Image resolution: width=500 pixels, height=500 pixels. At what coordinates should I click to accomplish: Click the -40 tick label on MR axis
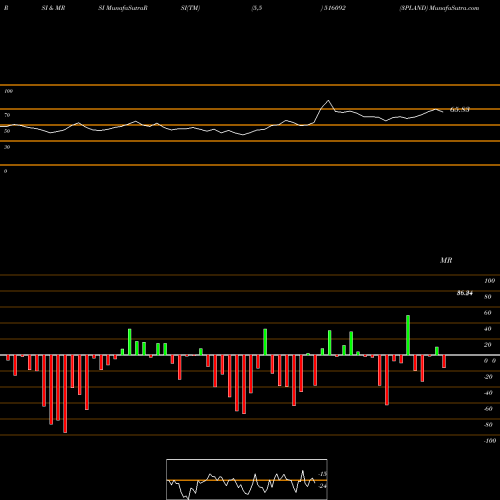(x=488, y=393)
